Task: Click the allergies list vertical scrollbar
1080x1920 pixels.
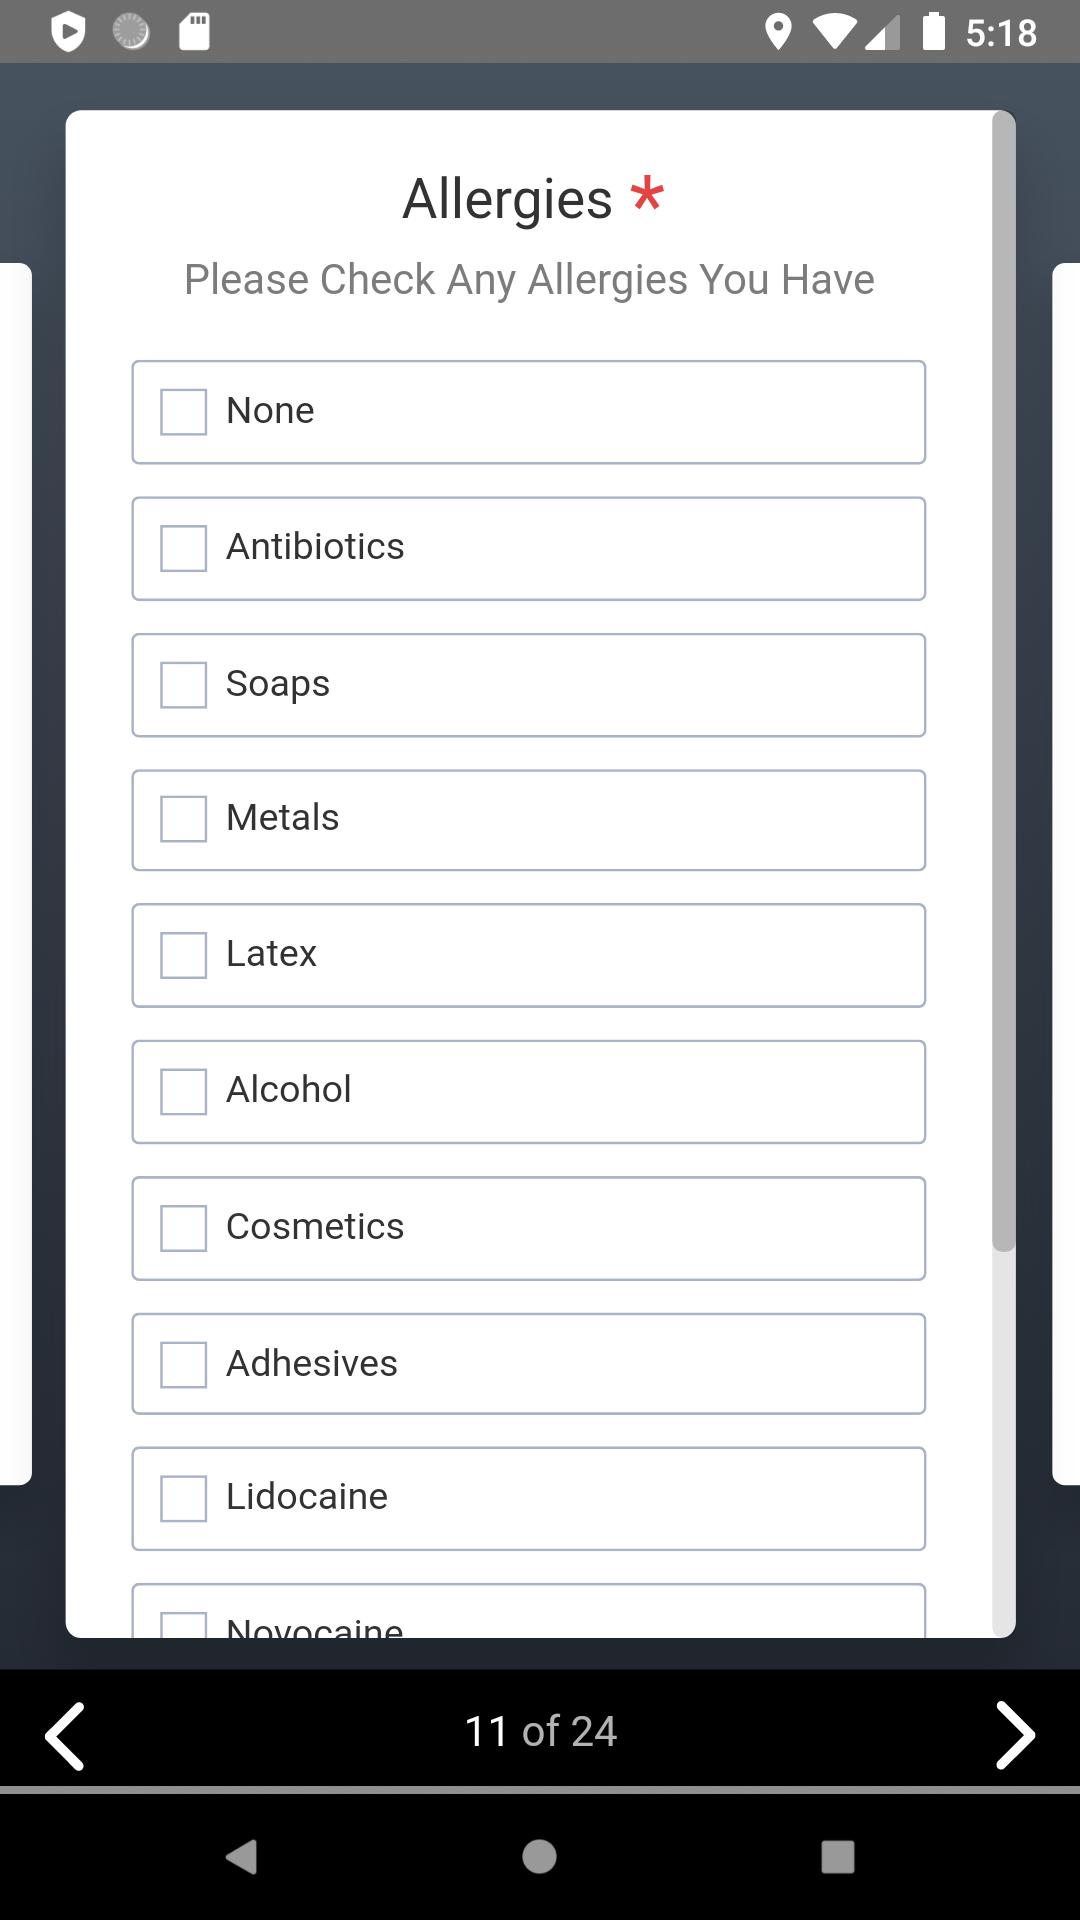Action: [x=1004, y=682]
